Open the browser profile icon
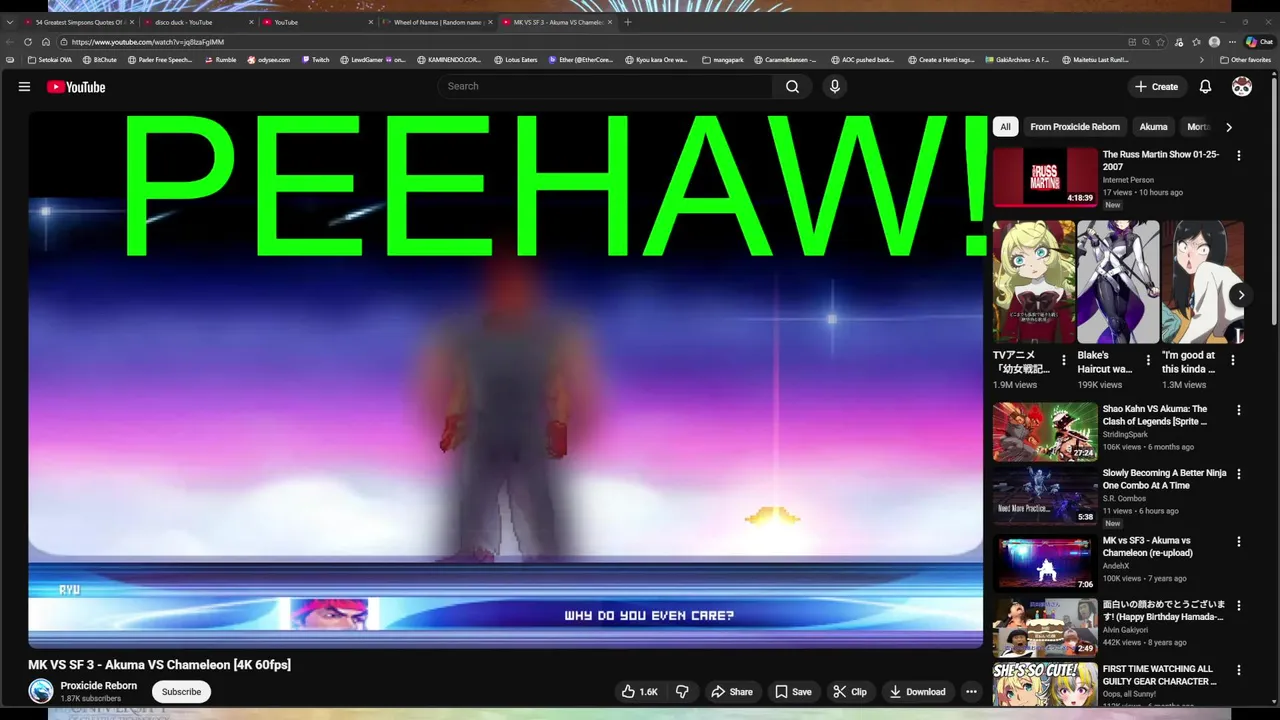 (1214, 42)
